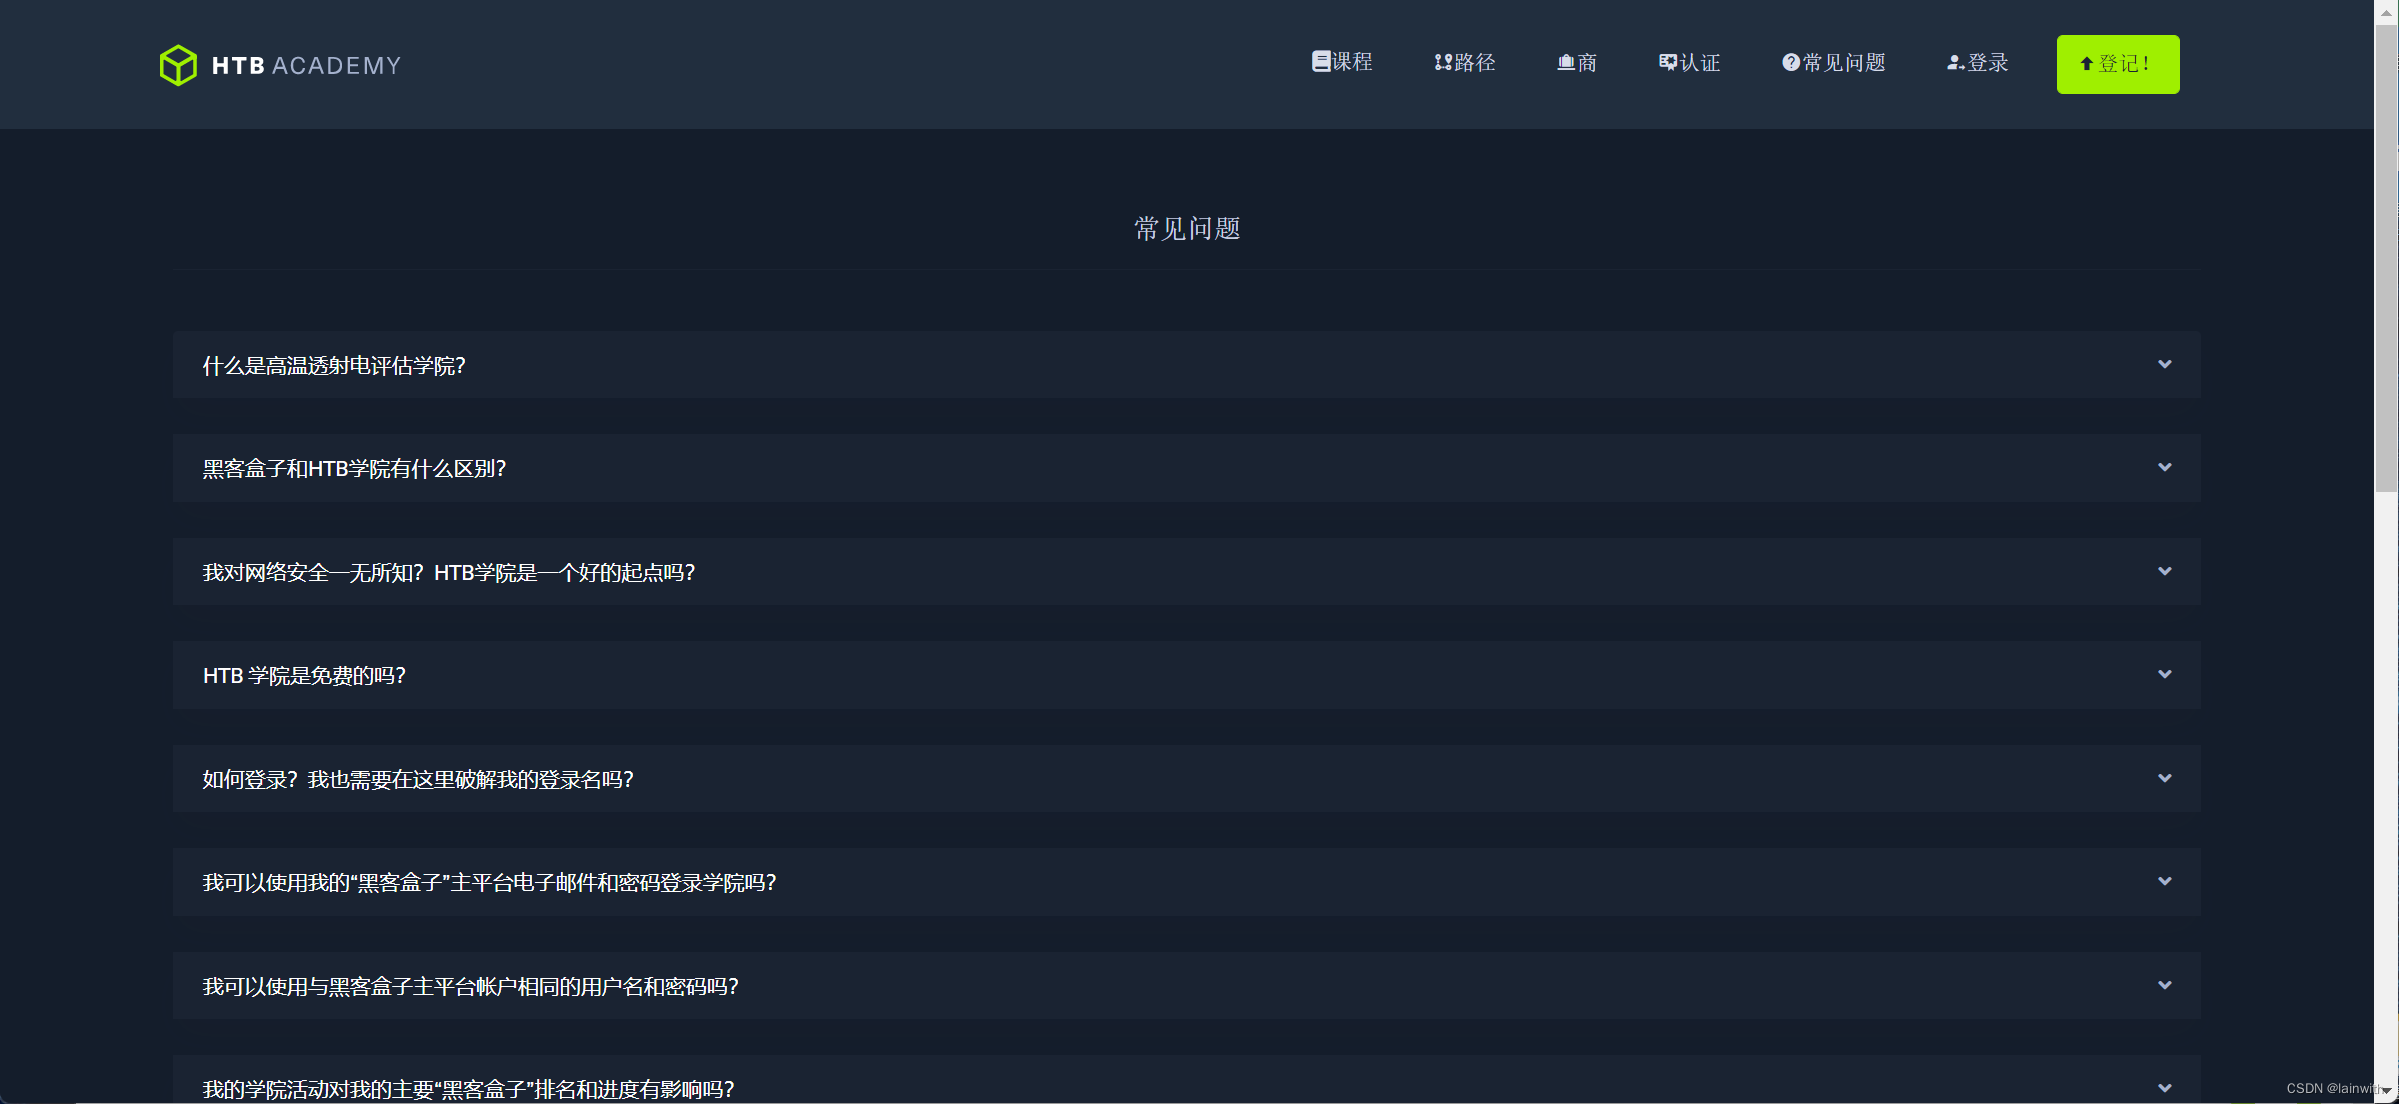Click the green 登记! sign-up button
The height and width of the screenshot is (1104, 2399).
[x=2117, y=64]
